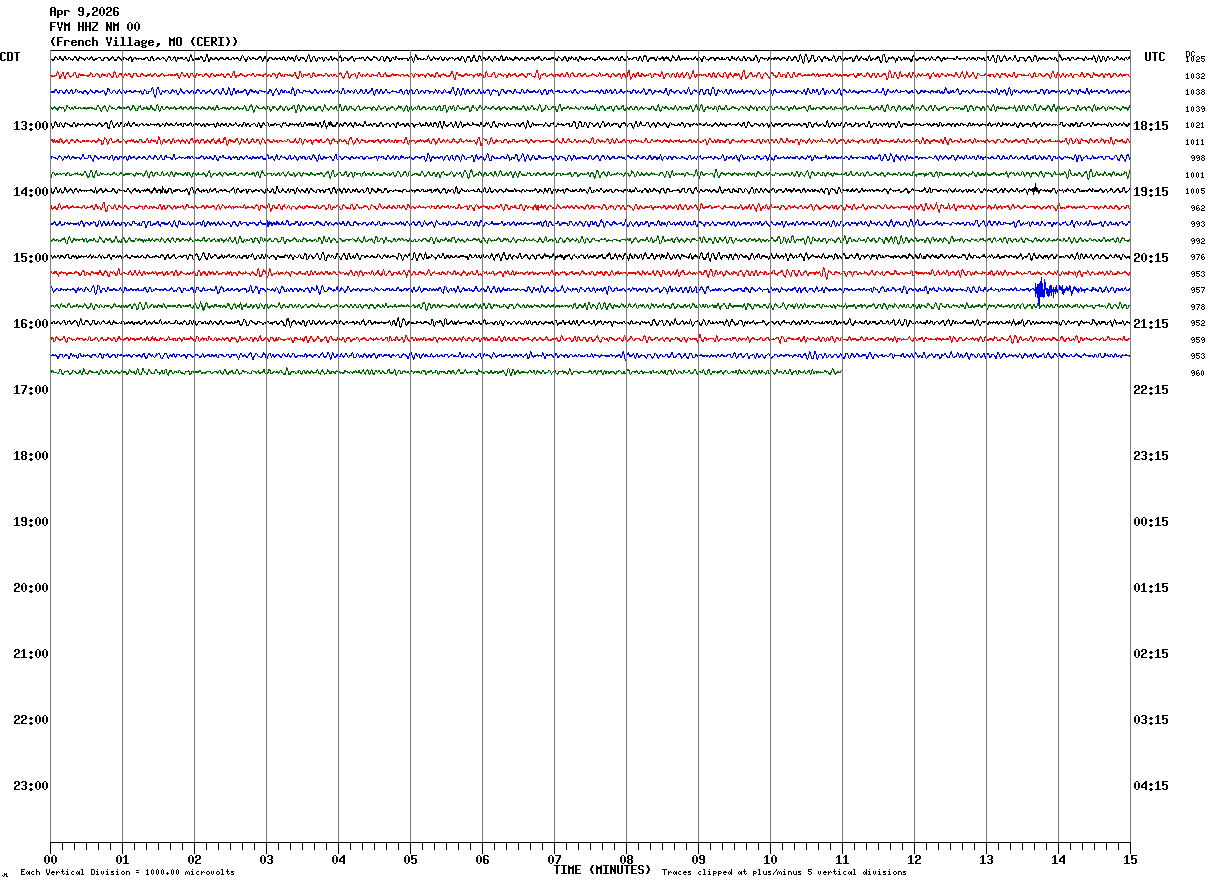The height and width of the screenshot is (886, 1210).
Task: Select the '22:00' CDT hour label
Action: [31, 720]
